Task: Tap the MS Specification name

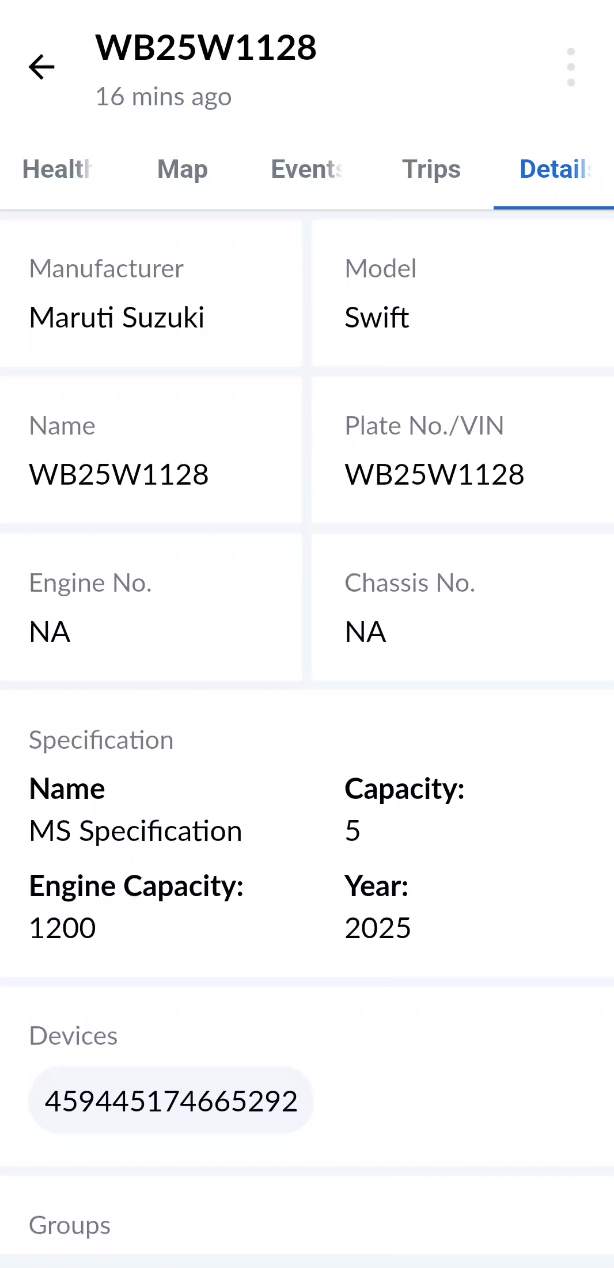Action: coord(135,831)
